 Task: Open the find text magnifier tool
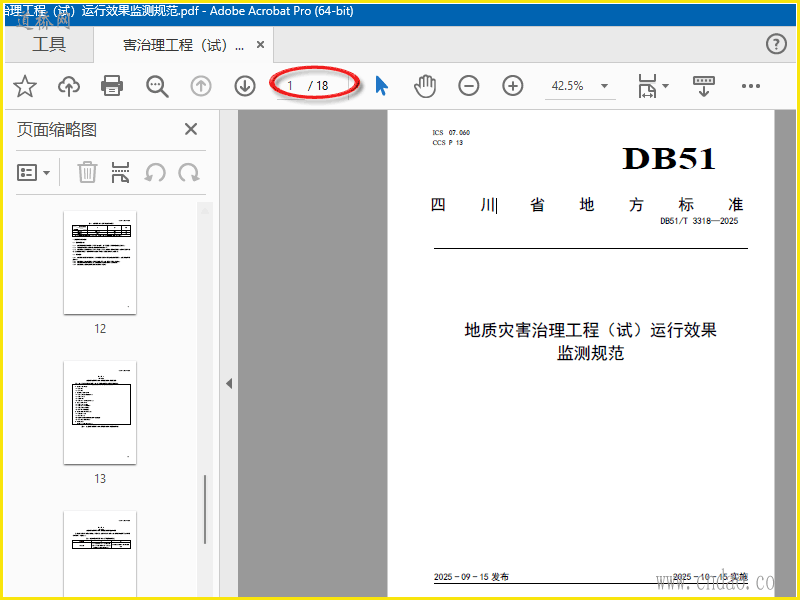157,86
